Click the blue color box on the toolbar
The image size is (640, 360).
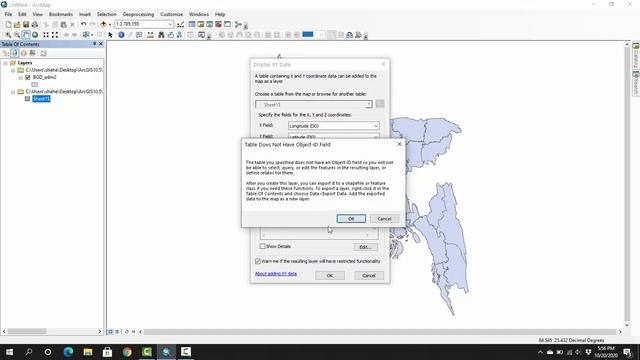point(308,35)
